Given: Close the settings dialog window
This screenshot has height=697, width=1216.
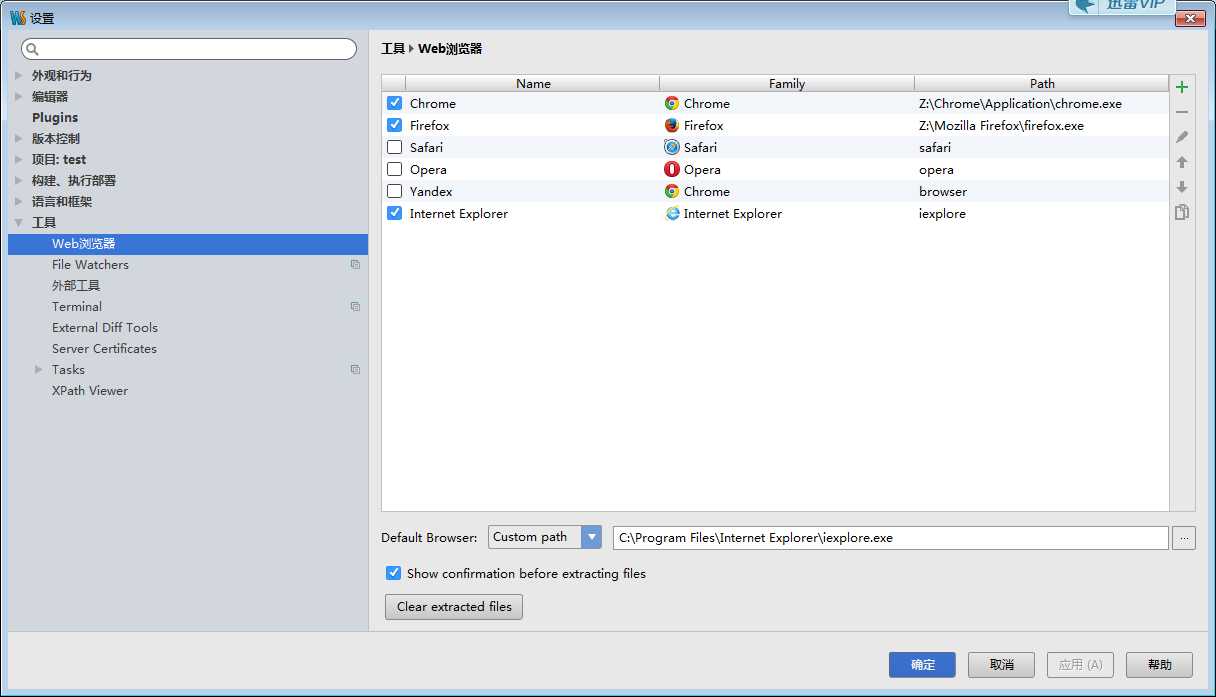Looking at the screenshot, I should (x=1189, y=18).
